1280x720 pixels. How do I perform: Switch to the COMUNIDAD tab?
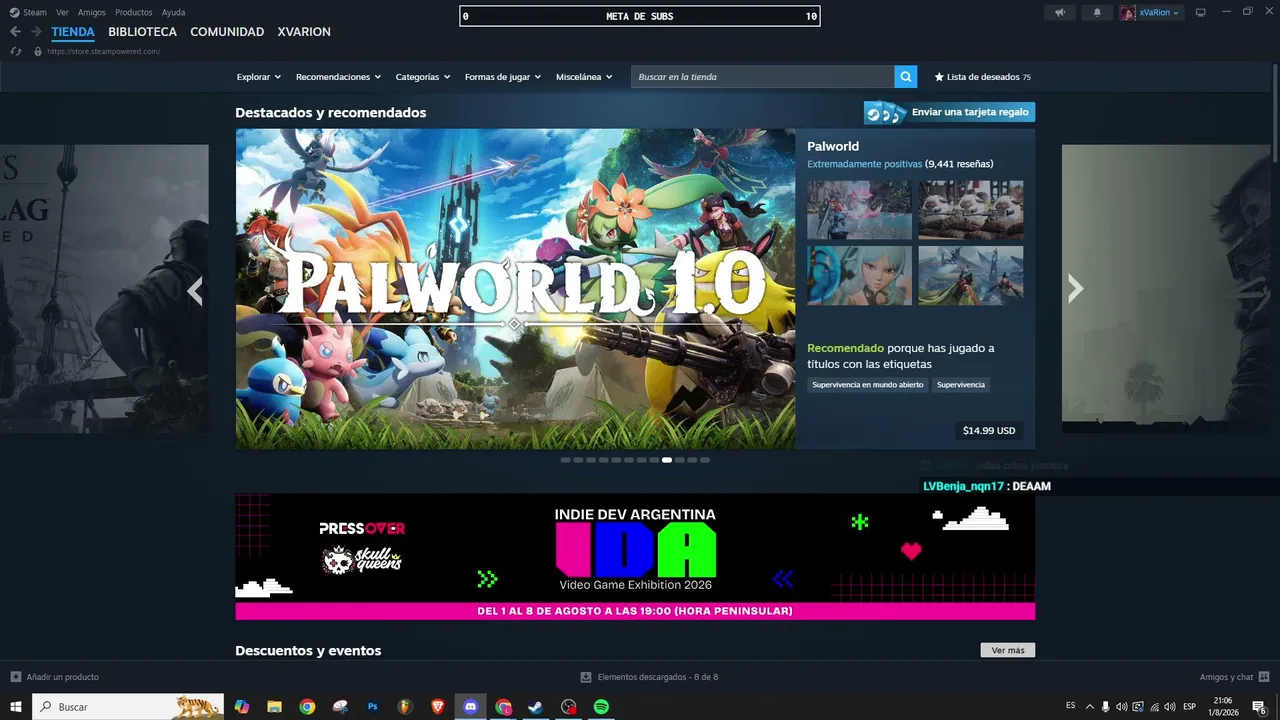point(227,32)
